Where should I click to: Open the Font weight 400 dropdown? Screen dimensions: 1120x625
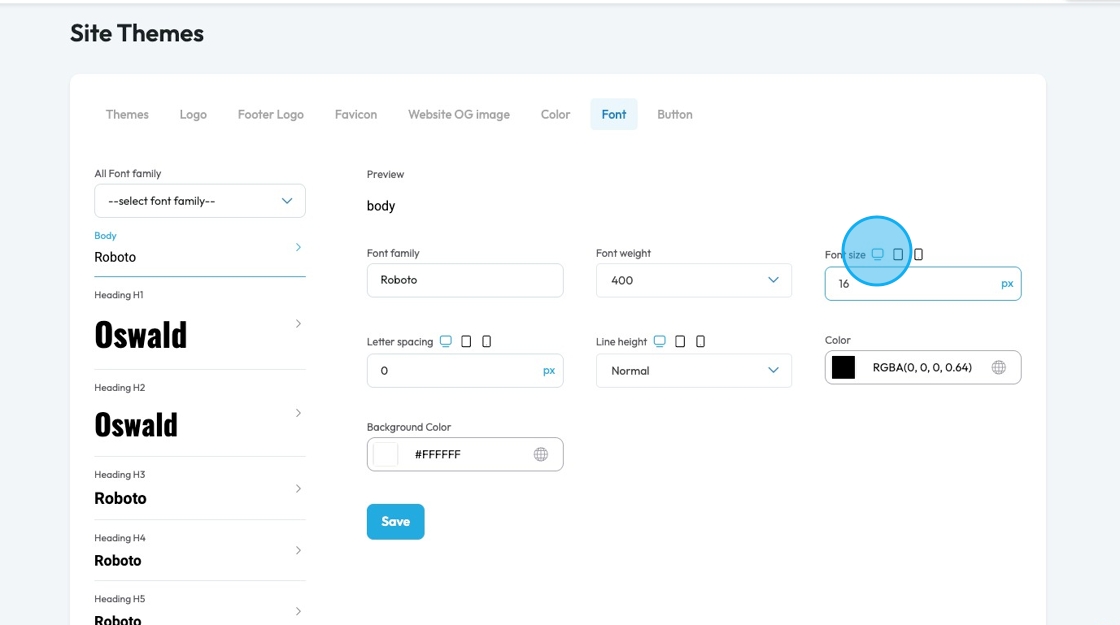(694, 280)
